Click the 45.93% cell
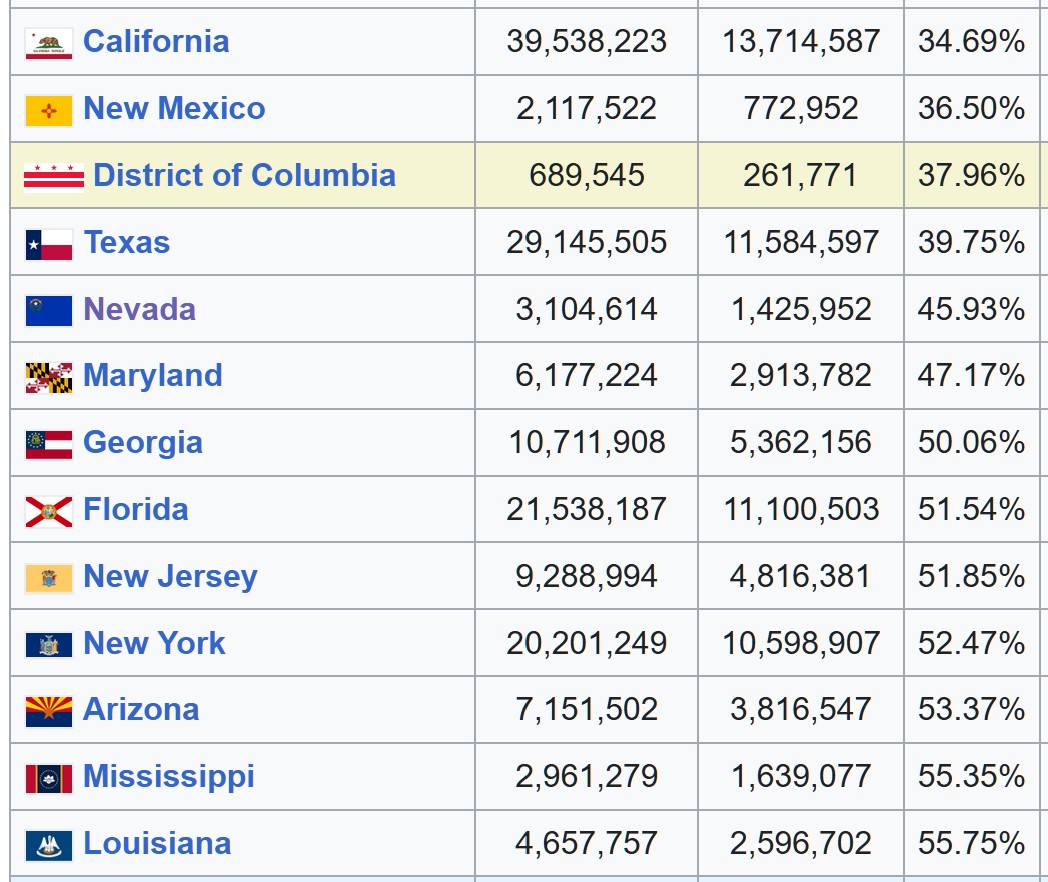The image size is (1048, 882). 971,309
